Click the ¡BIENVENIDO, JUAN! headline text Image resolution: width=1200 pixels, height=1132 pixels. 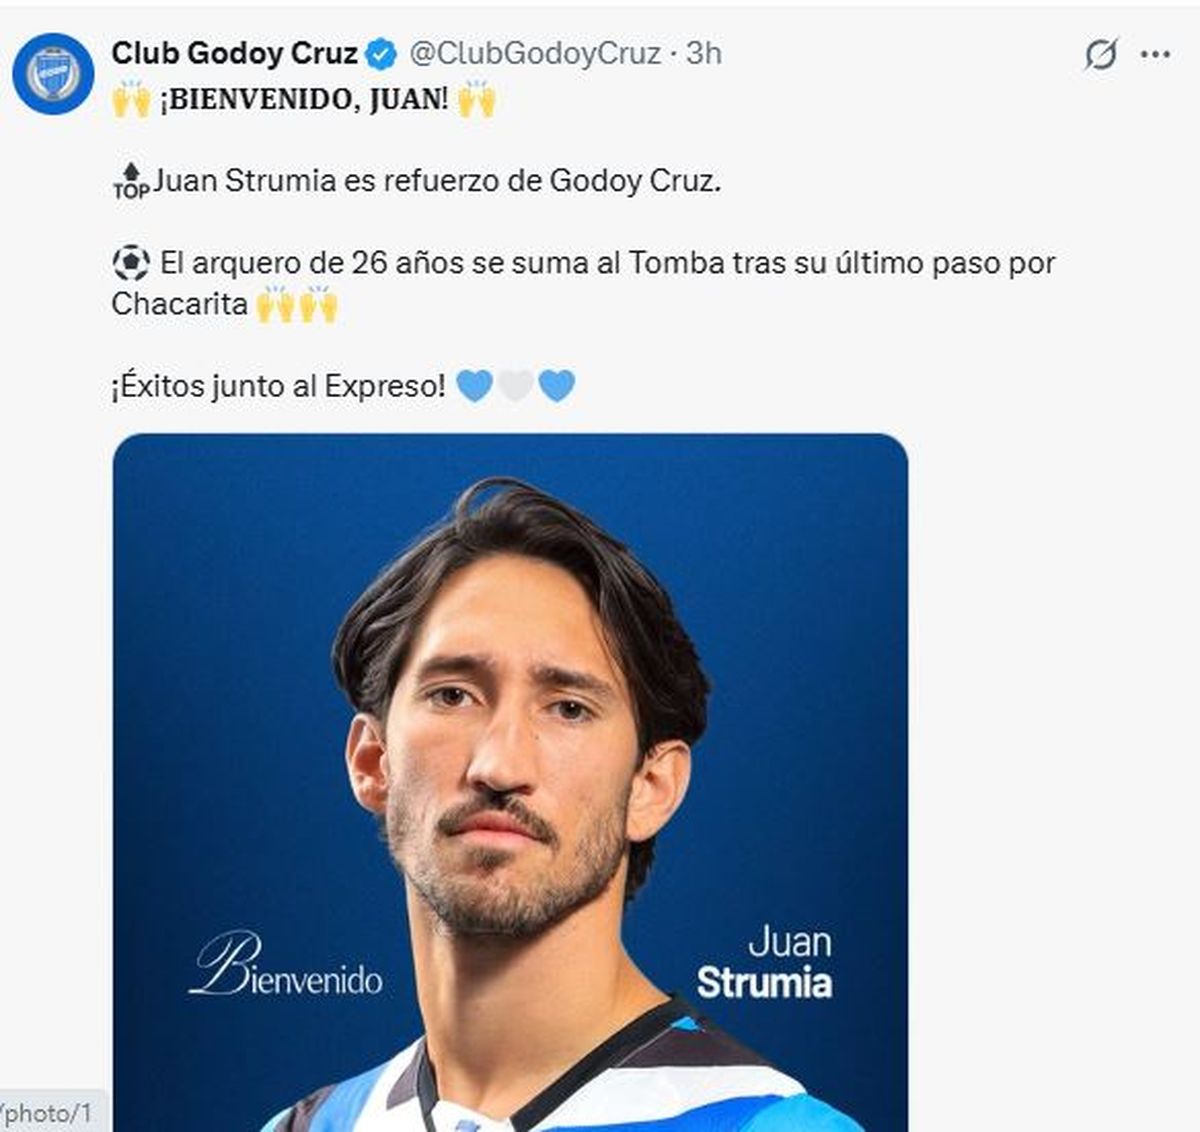pyautogui.click(x=304, y=100)
